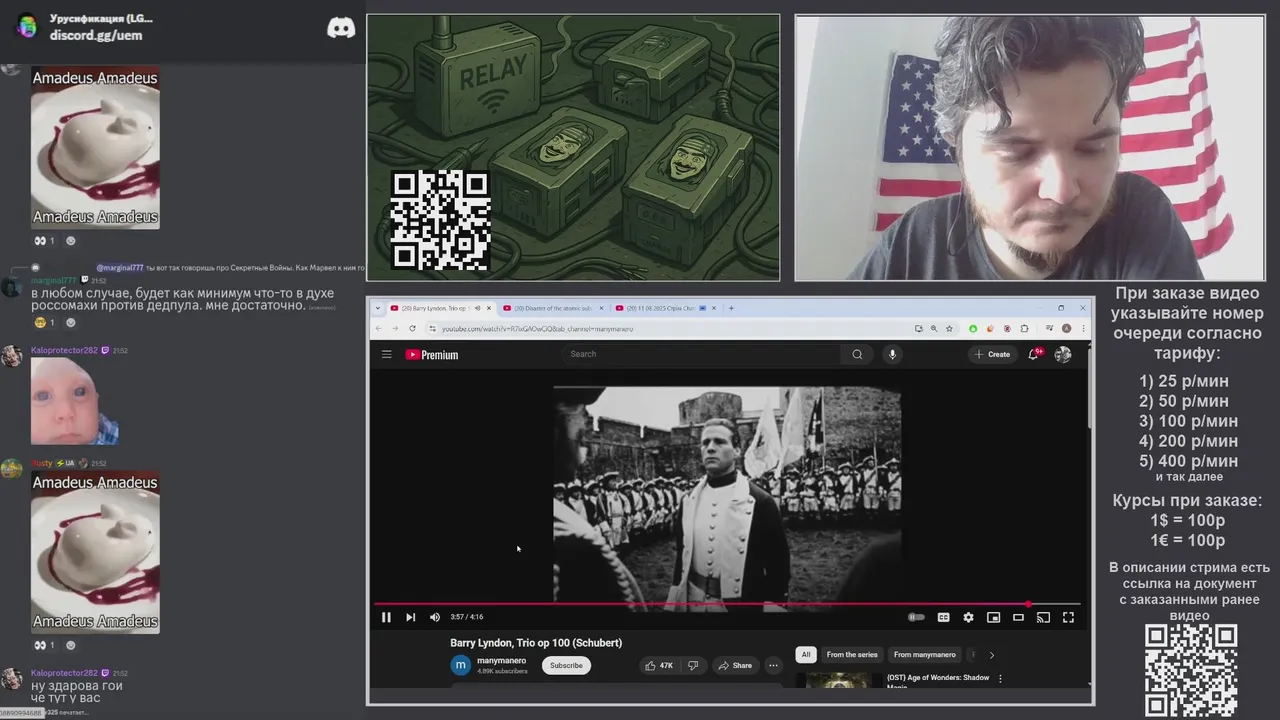Close the Barry Lyndon browser tab
Screen dimensions: 1280x720
click(x=489, y=308)
